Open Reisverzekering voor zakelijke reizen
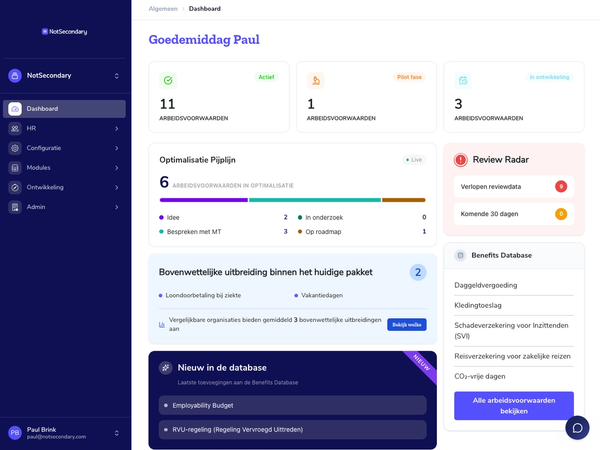This screenshot has height=450, width=600. (514, 356)
